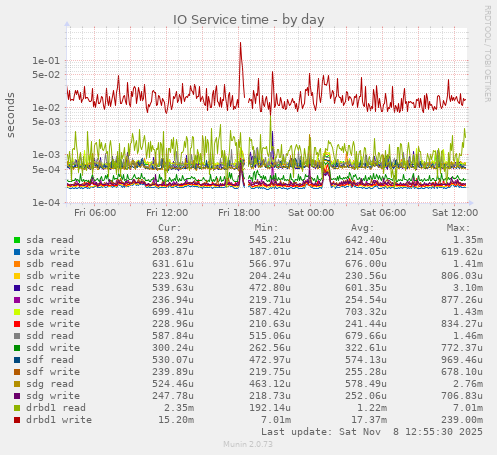
Task: Click the sdf read navy legend swatch
Action: coord(17,360)
